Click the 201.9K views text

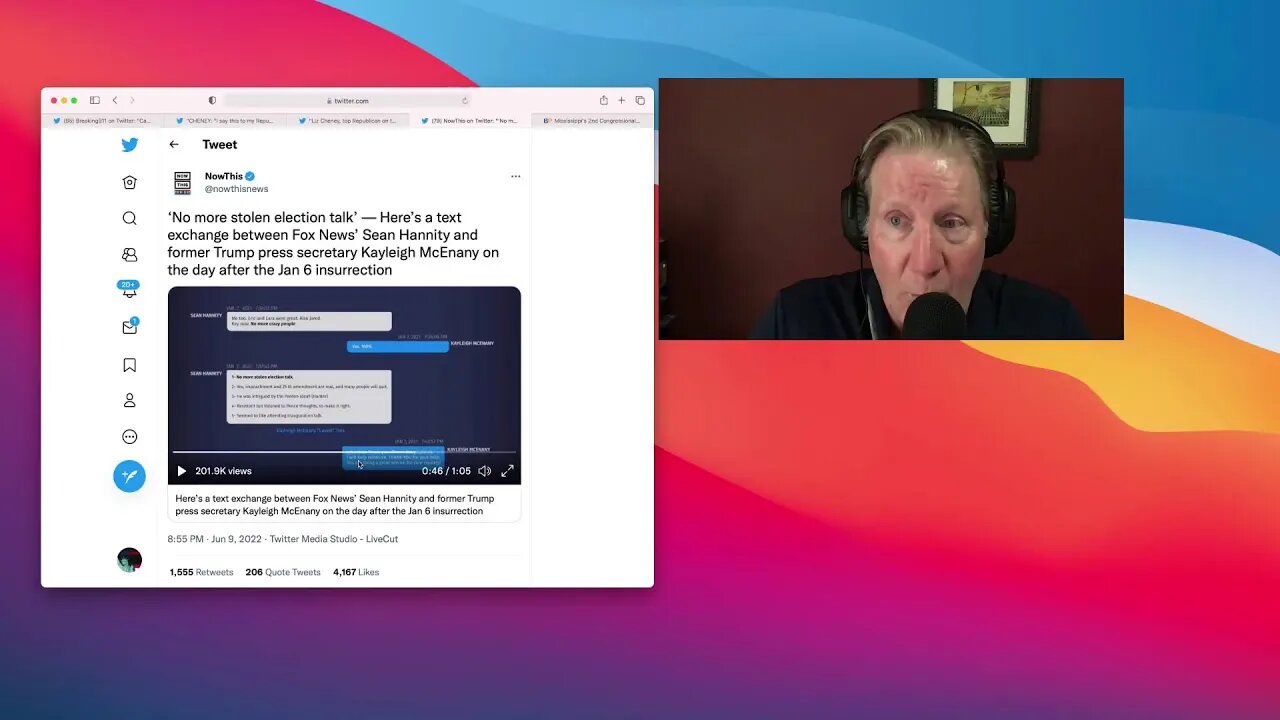tap(223, 471)
